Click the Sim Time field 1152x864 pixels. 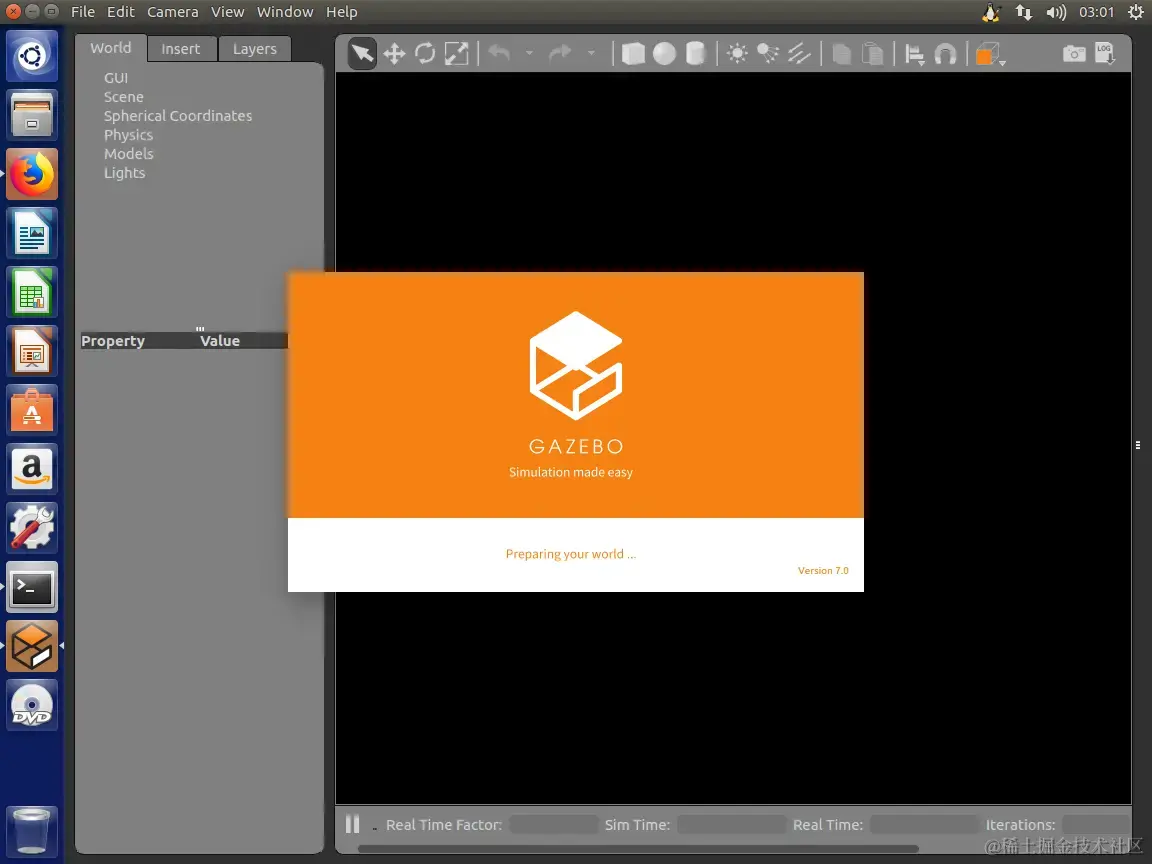coord(731,824)
